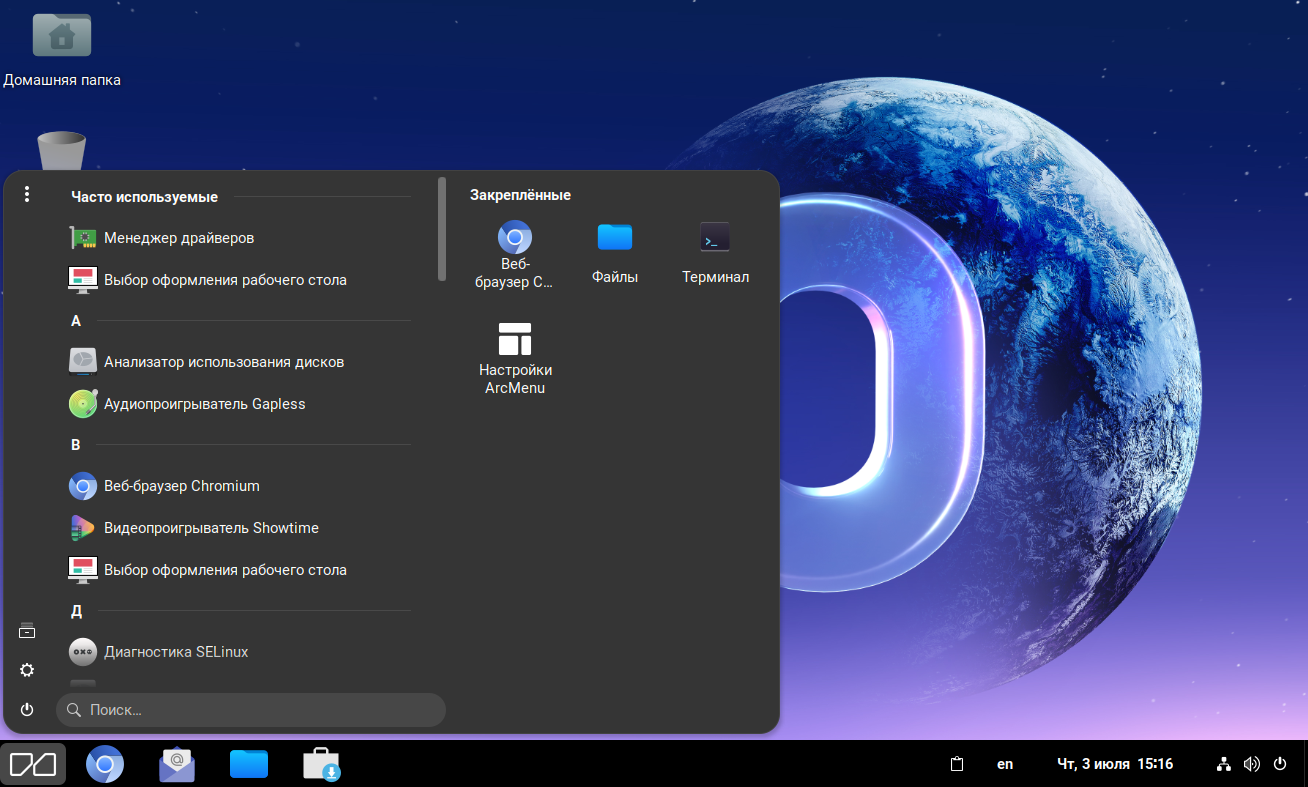Launch Видеопроигрыватель Showtime from the list

coord(211,528)
